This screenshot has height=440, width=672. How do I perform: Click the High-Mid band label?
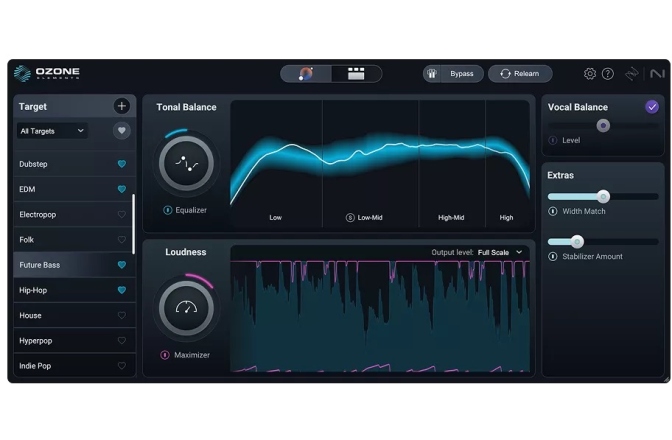point(451,218)
